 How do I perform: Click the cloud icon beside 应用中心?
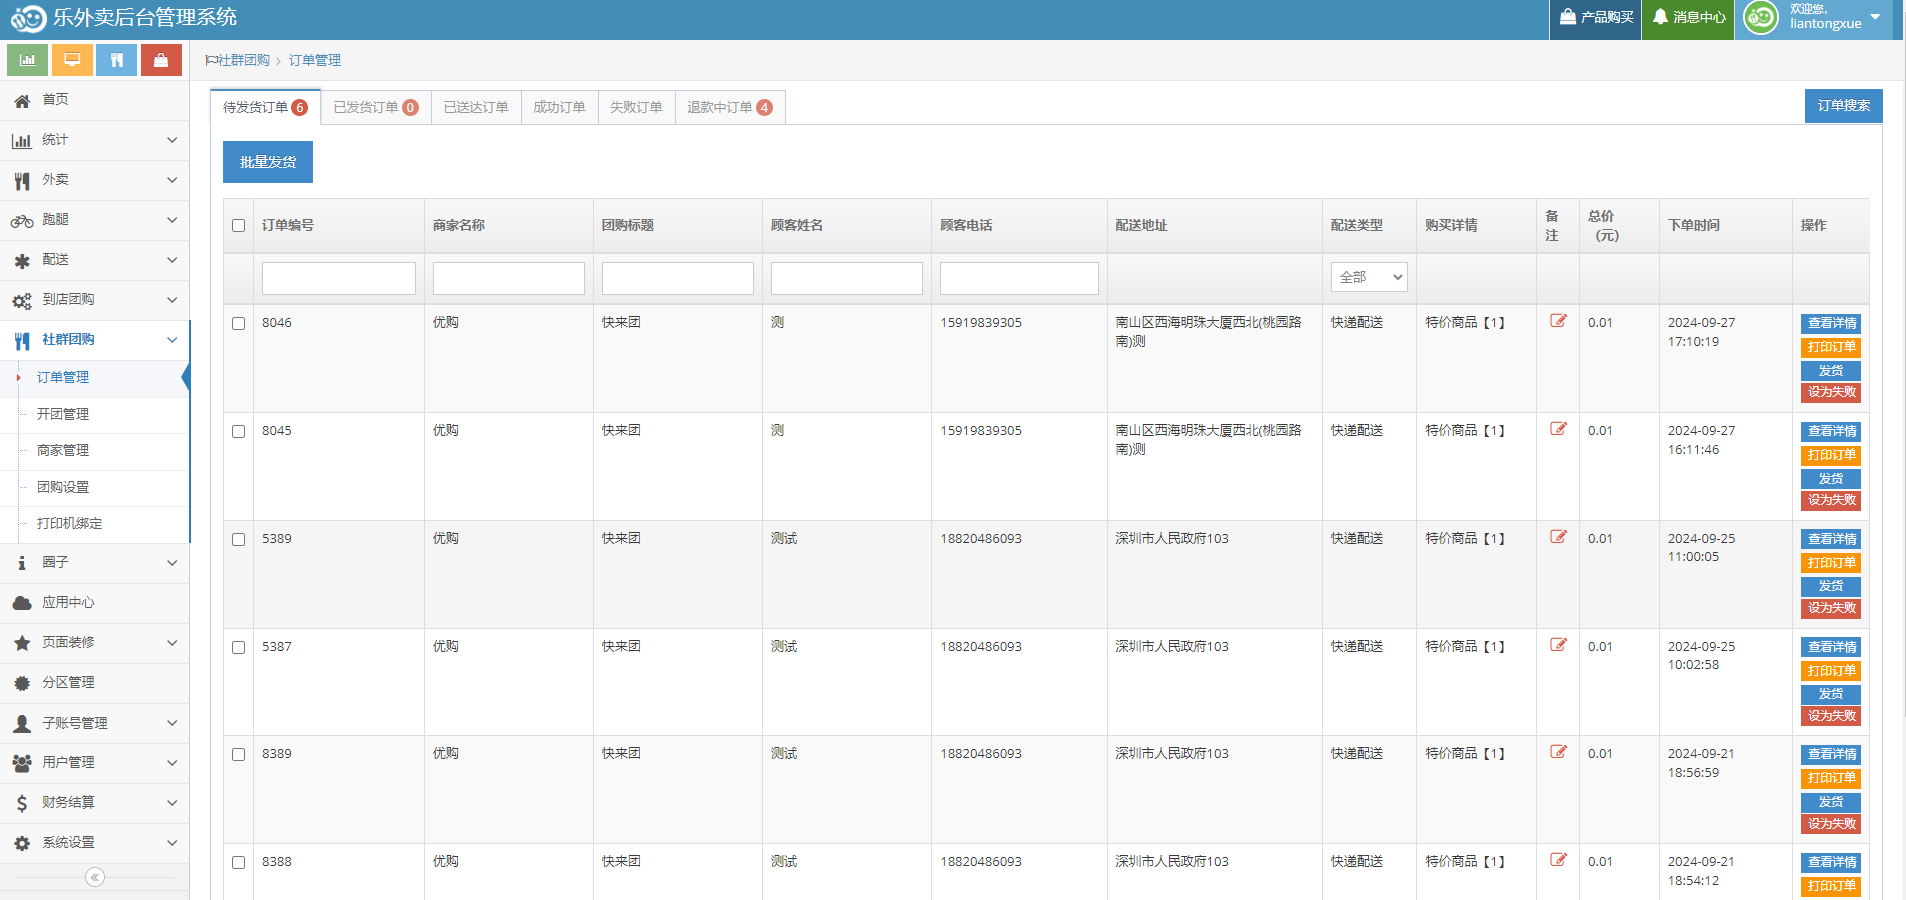tap(22, 603)
